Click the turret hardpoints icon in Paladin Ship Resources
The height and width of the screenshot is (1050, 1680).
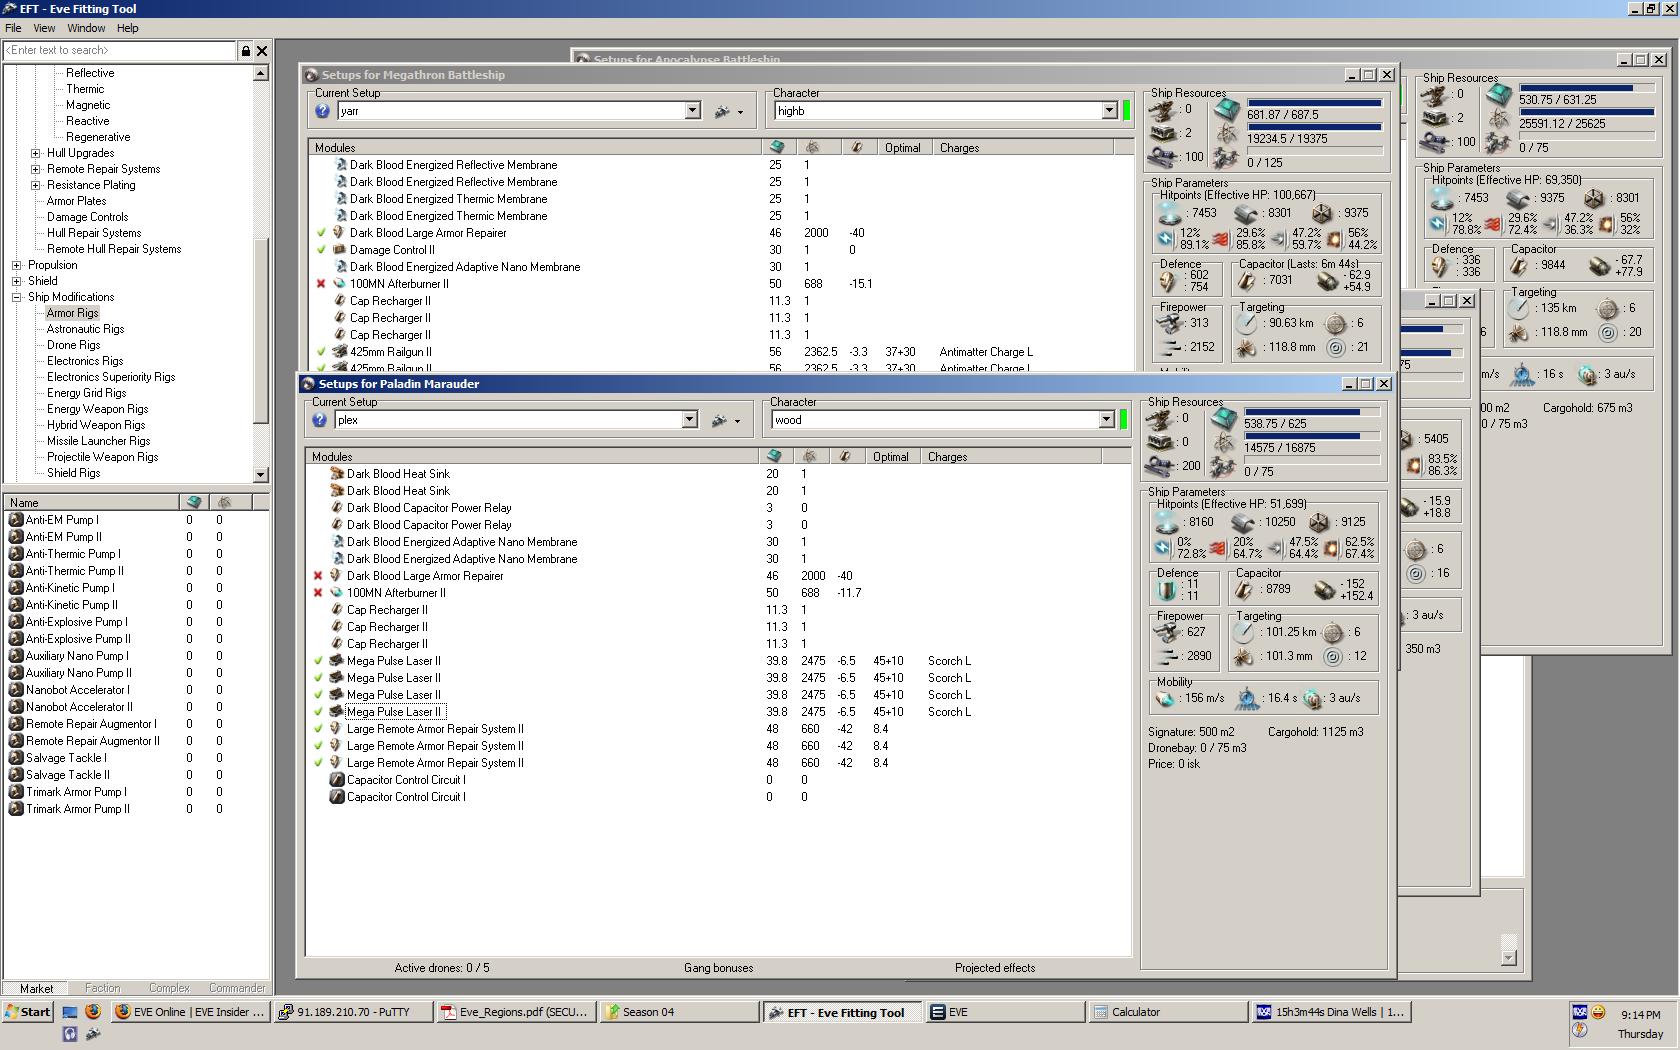click(x=1160, y=419)
